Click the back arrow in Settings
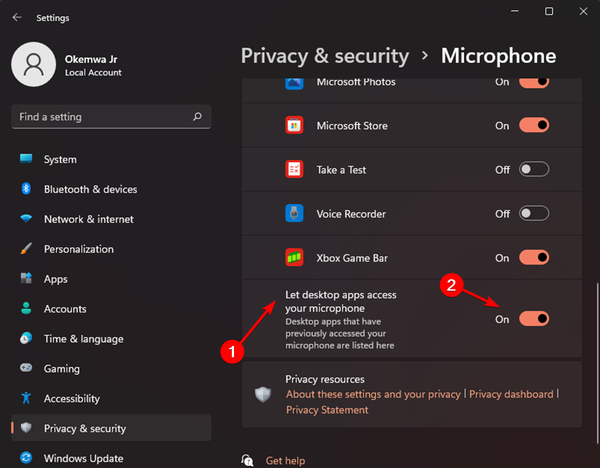600x468 pixels. pyautogui.click(x=16, y=17)
